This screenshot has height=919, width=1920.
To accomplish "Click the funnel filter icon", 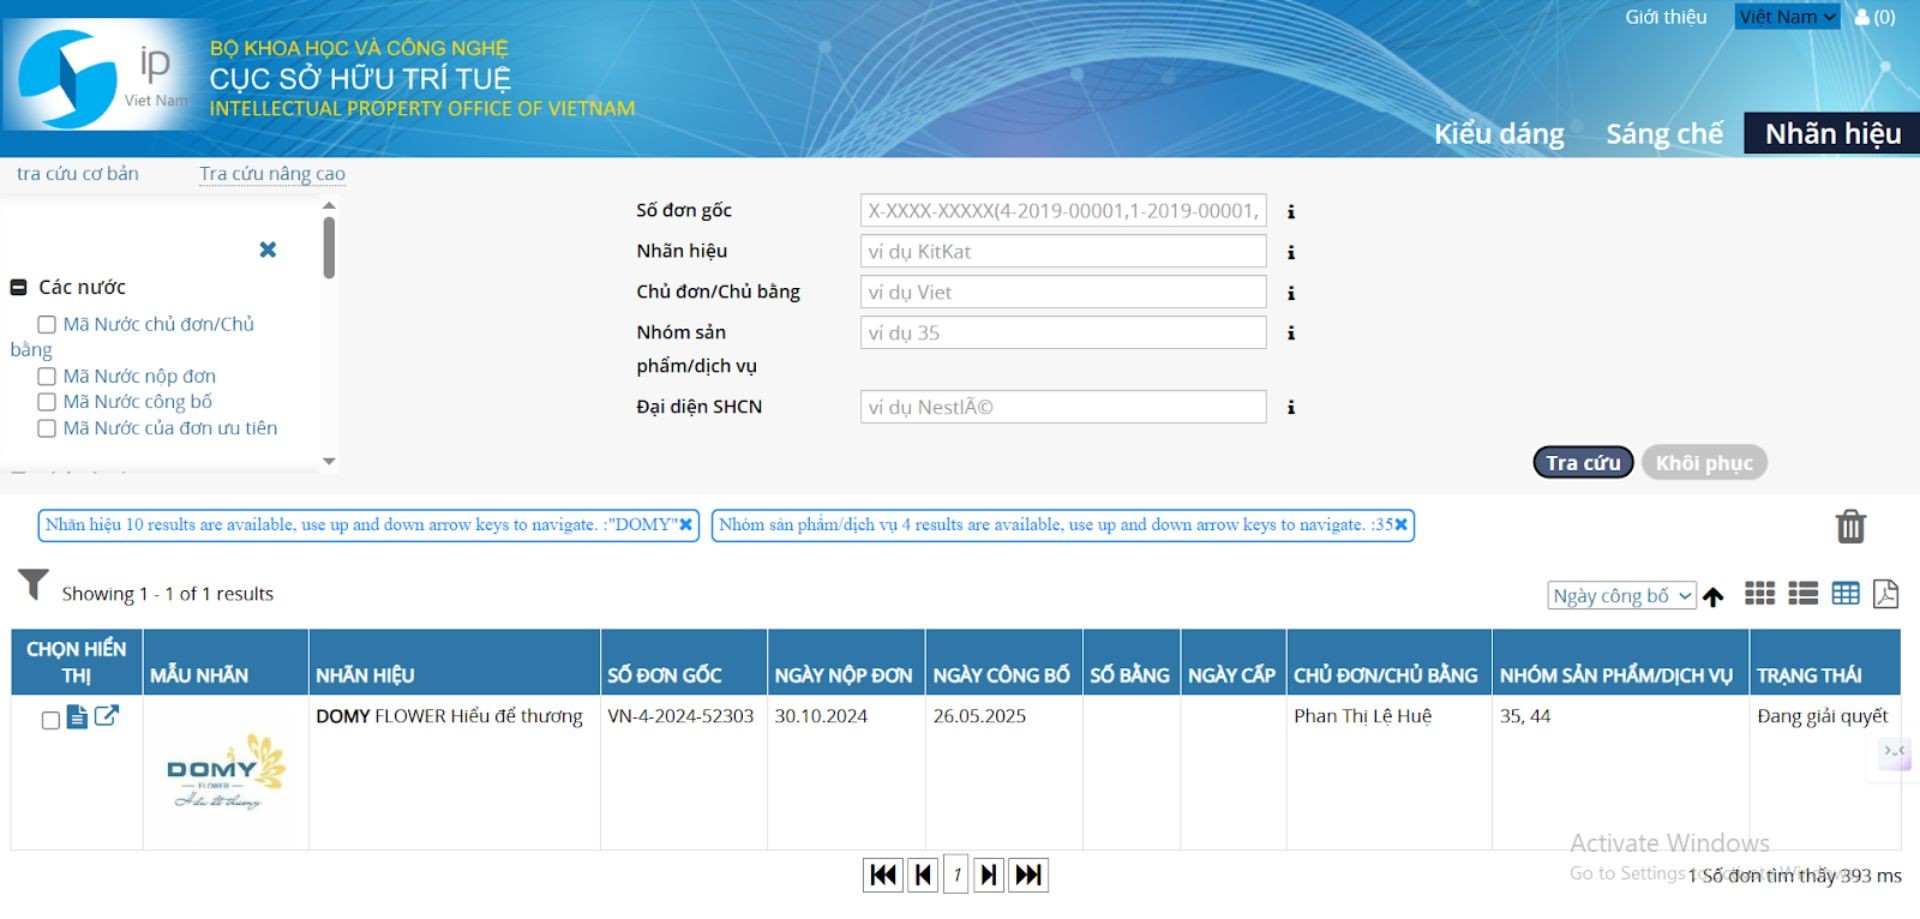I will [x=33, y=585].
